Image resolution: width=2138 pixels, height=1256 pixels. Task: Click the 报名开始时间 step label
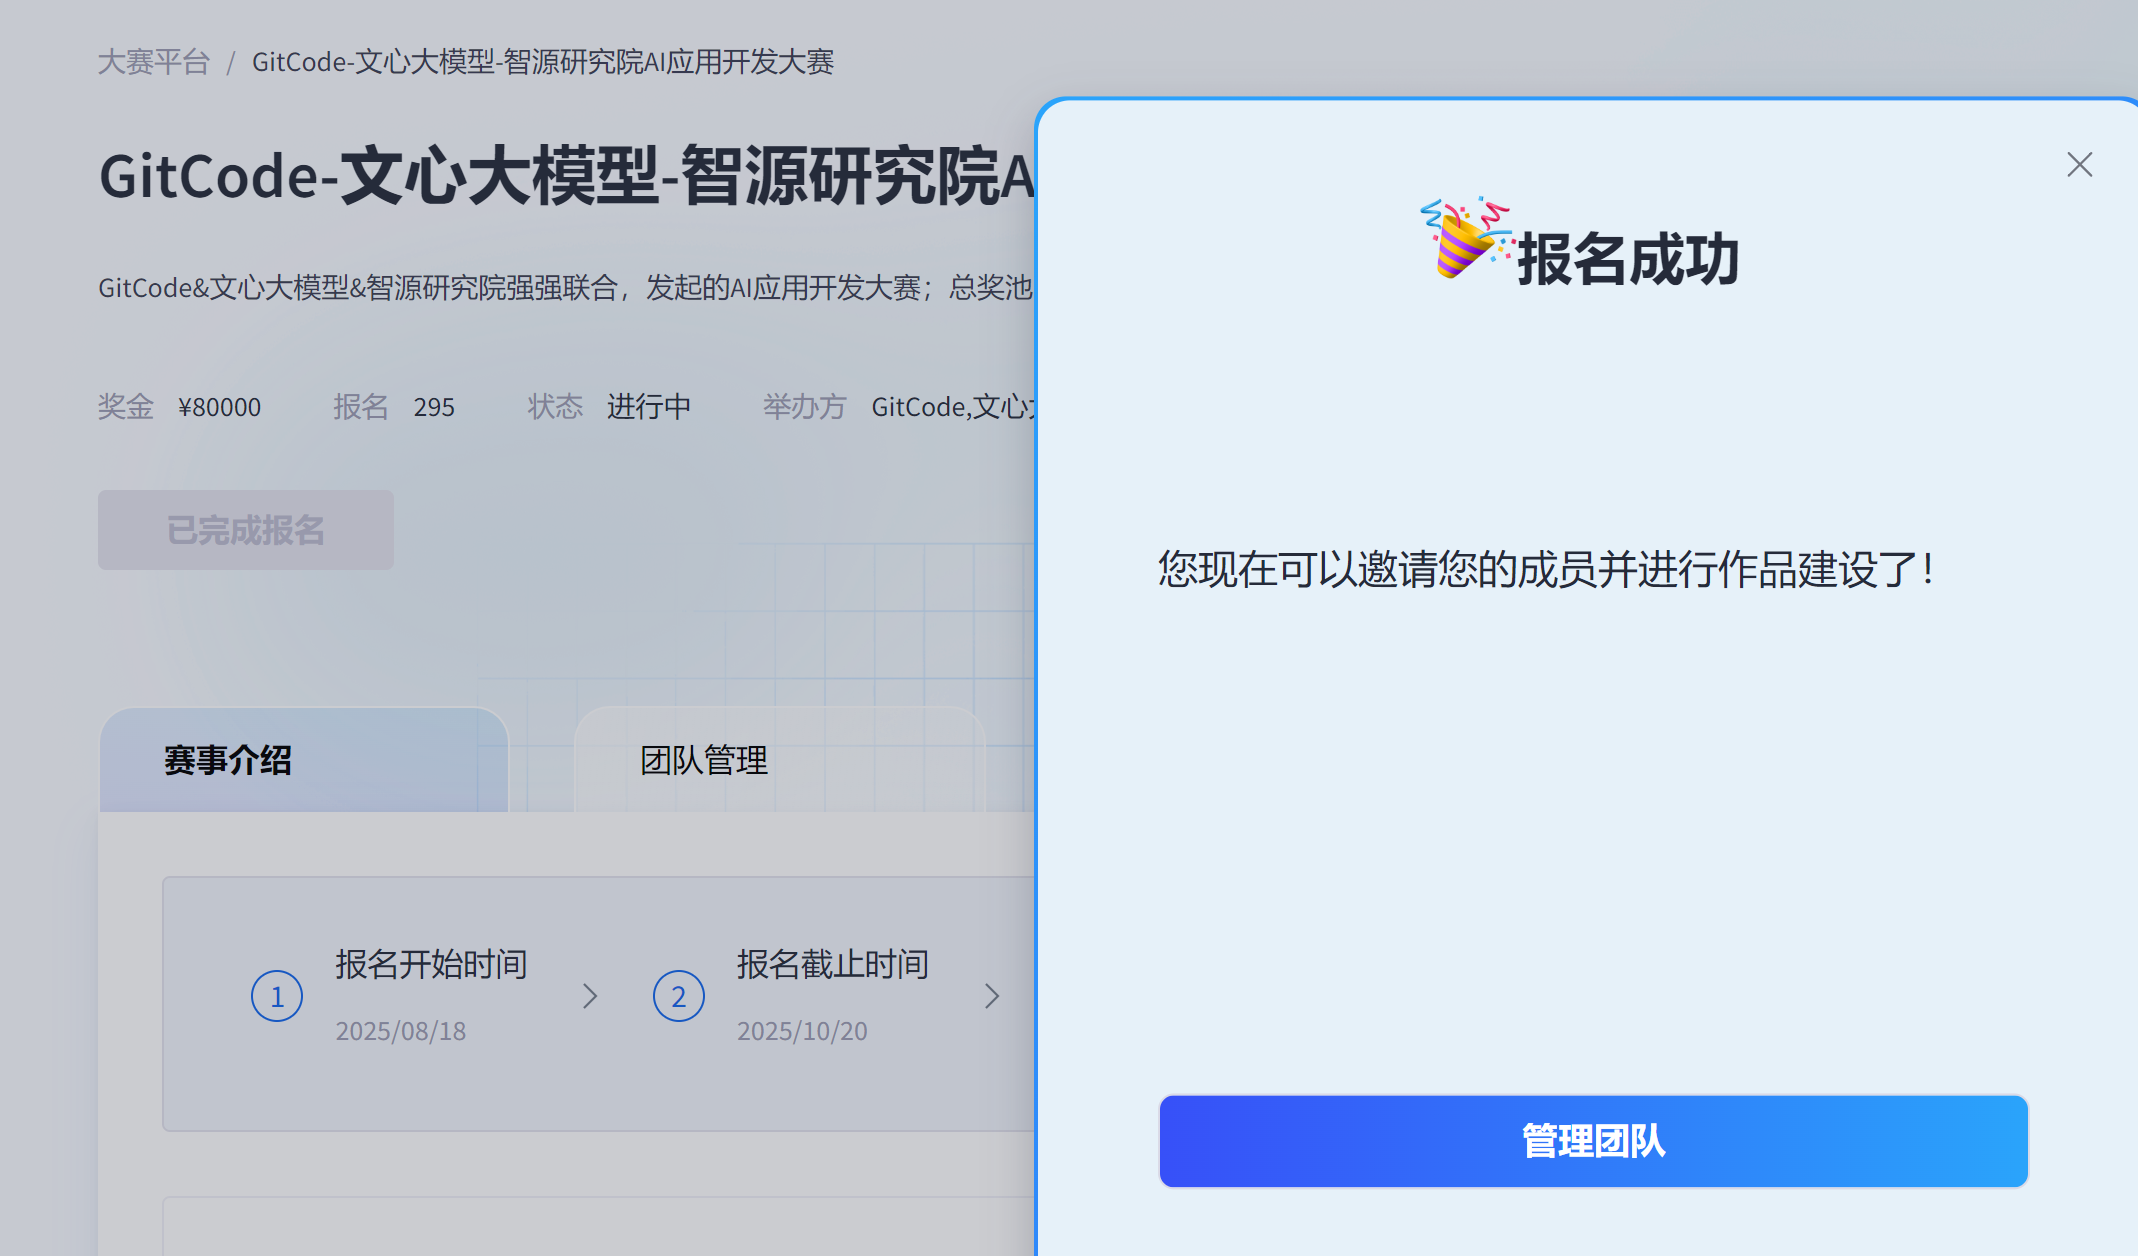tap(431, 964)
